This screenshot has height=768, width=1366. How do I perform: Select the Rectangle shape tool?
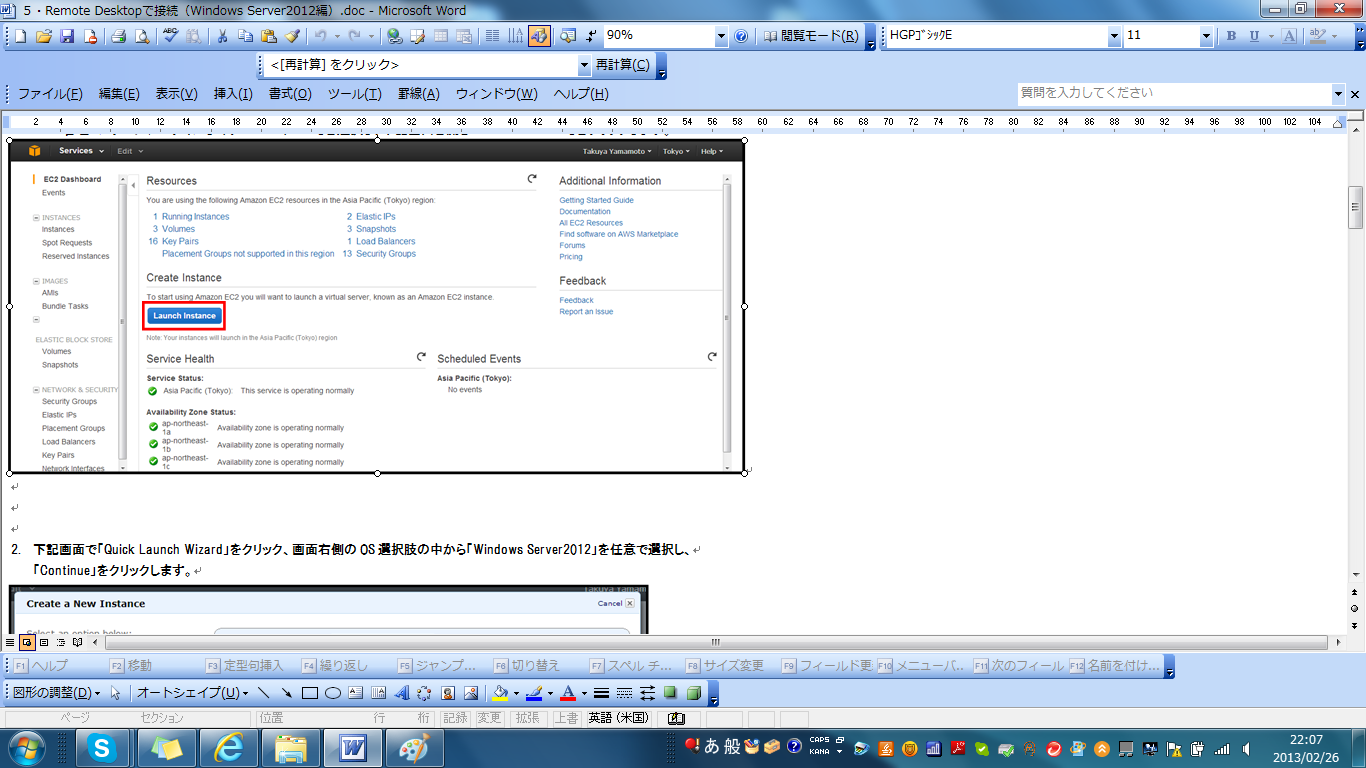pos(310,692)
